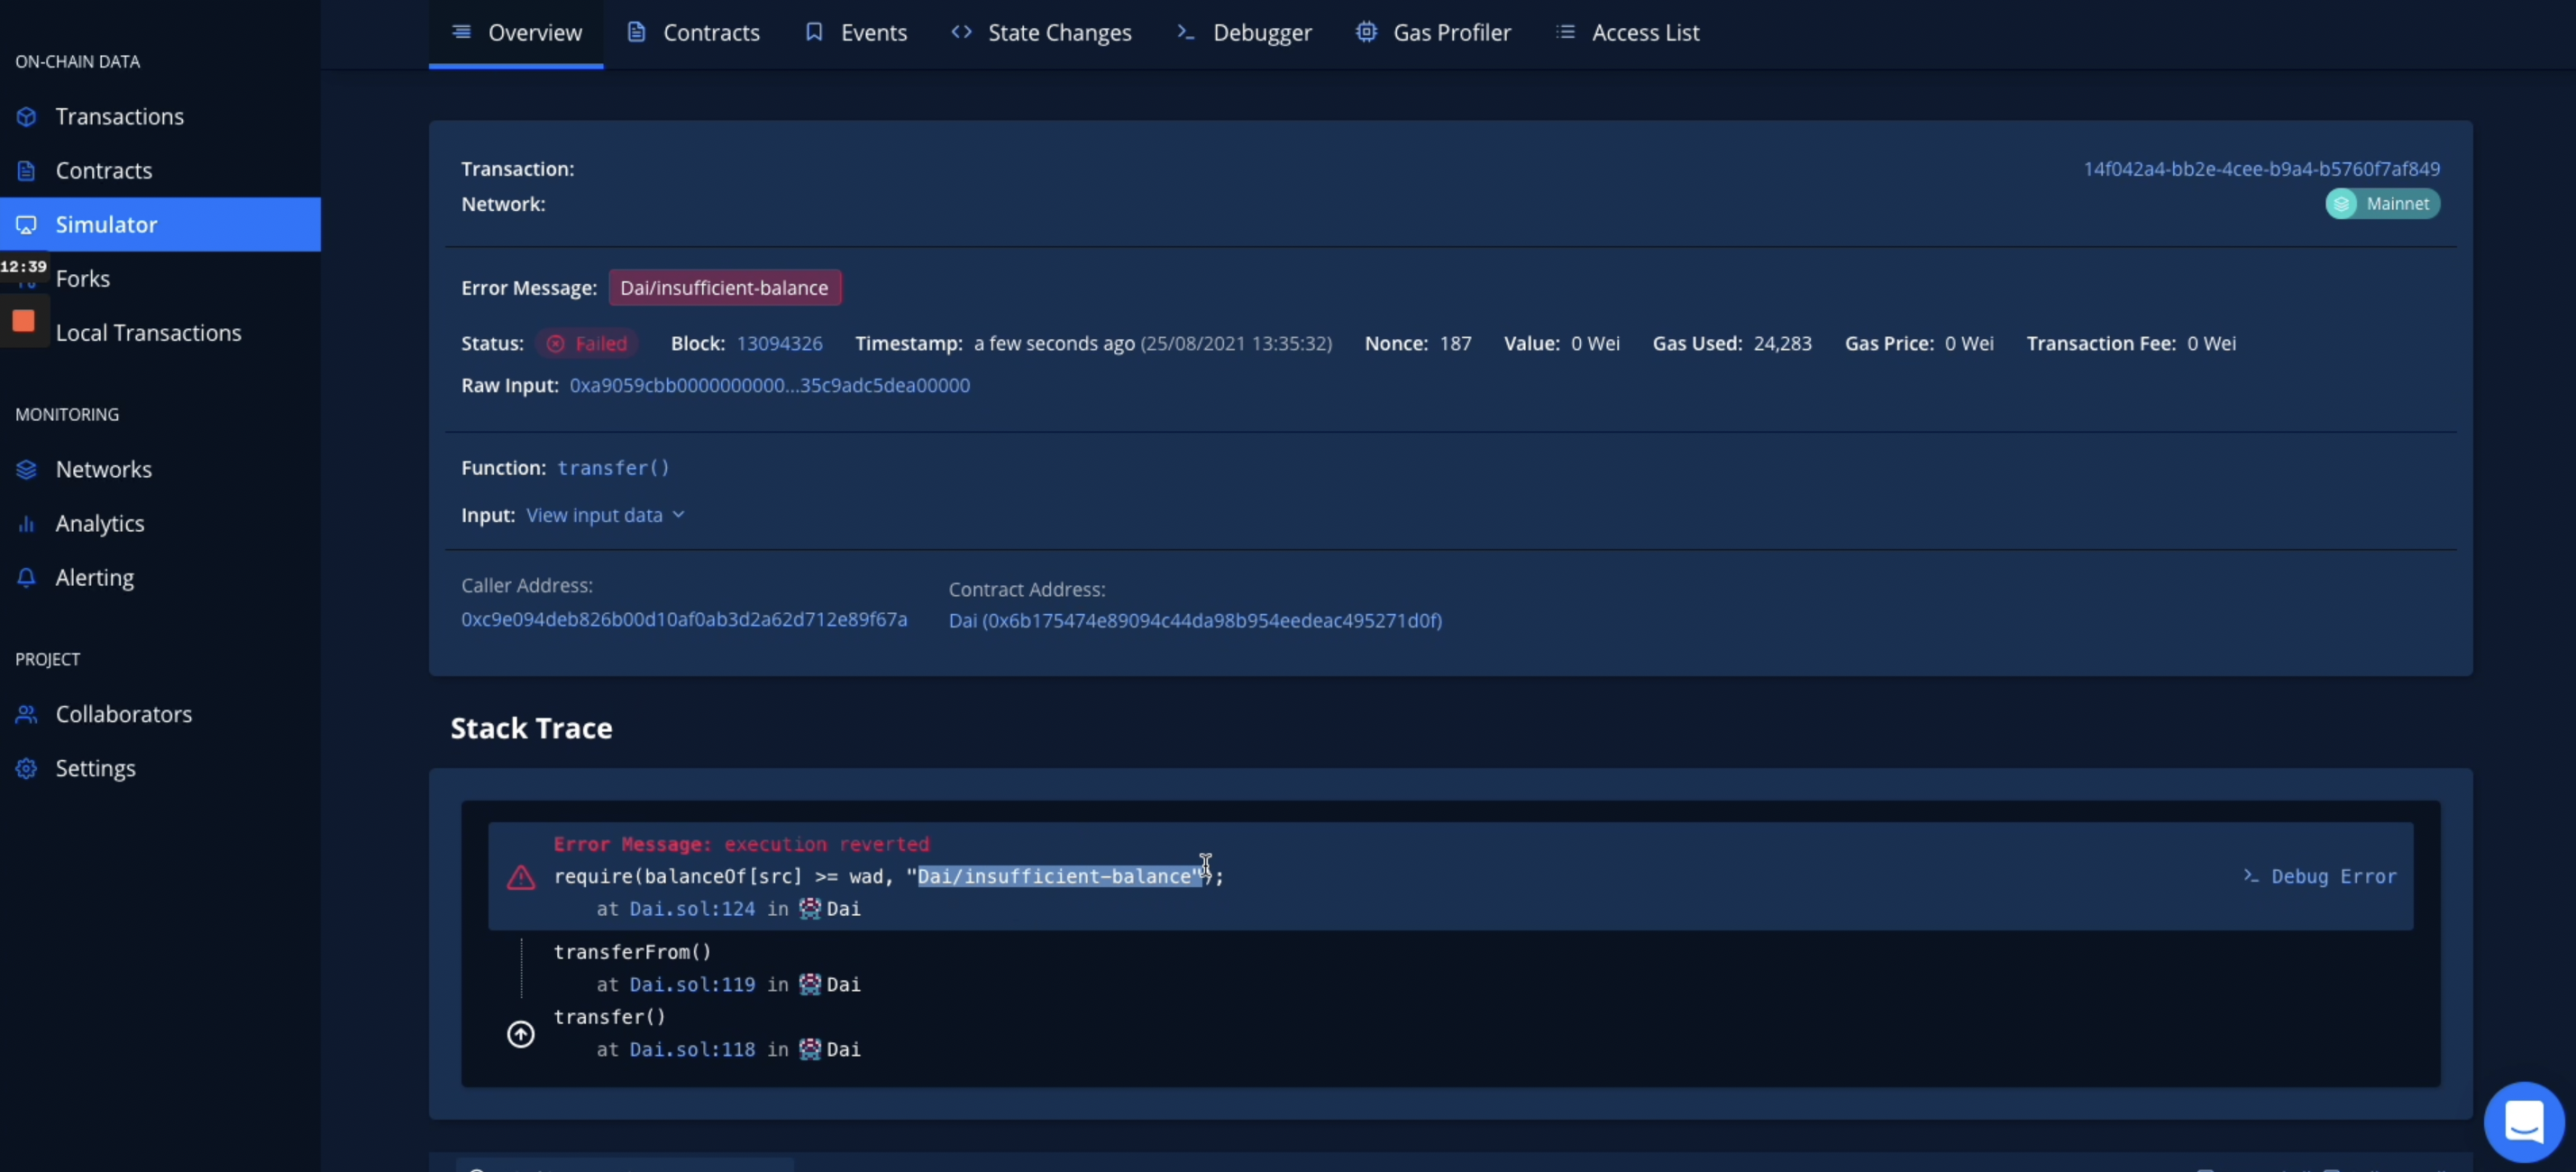Click the Overview tab list icon
The width and height of the screenshot is (2576, 1172).
coord(461,32)
